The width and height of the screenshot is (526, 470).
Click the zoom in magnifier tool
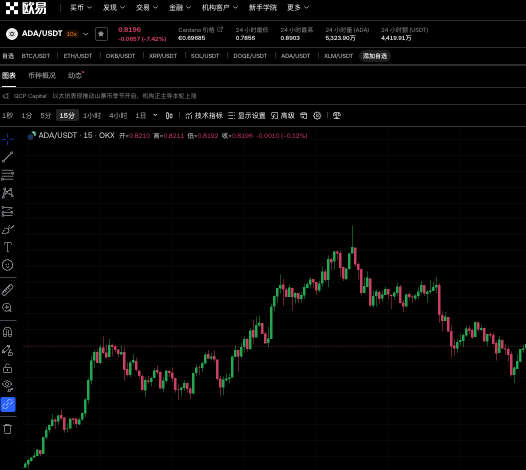[7, 308]
